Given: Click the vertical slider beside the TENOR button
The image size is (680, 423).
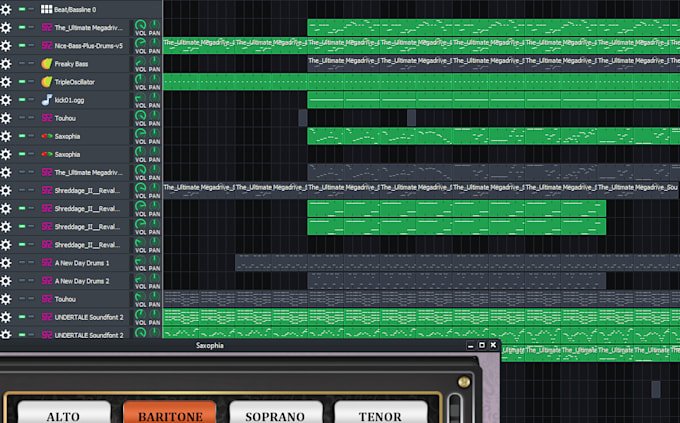Looking at the screenshot, I should click(454, 408).
